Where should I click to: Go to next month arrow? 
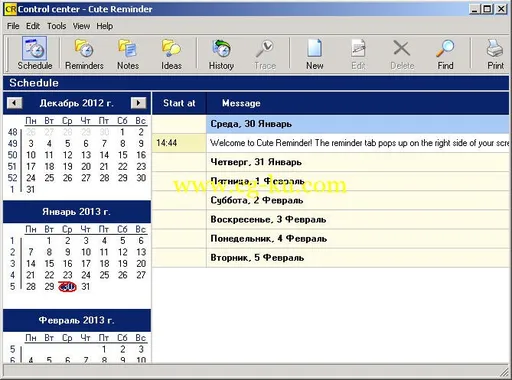(x=138, y=103)
